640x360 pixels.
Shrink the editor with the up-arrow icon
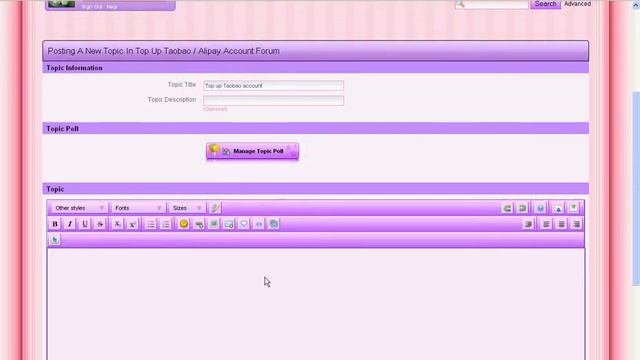[558, 208]
